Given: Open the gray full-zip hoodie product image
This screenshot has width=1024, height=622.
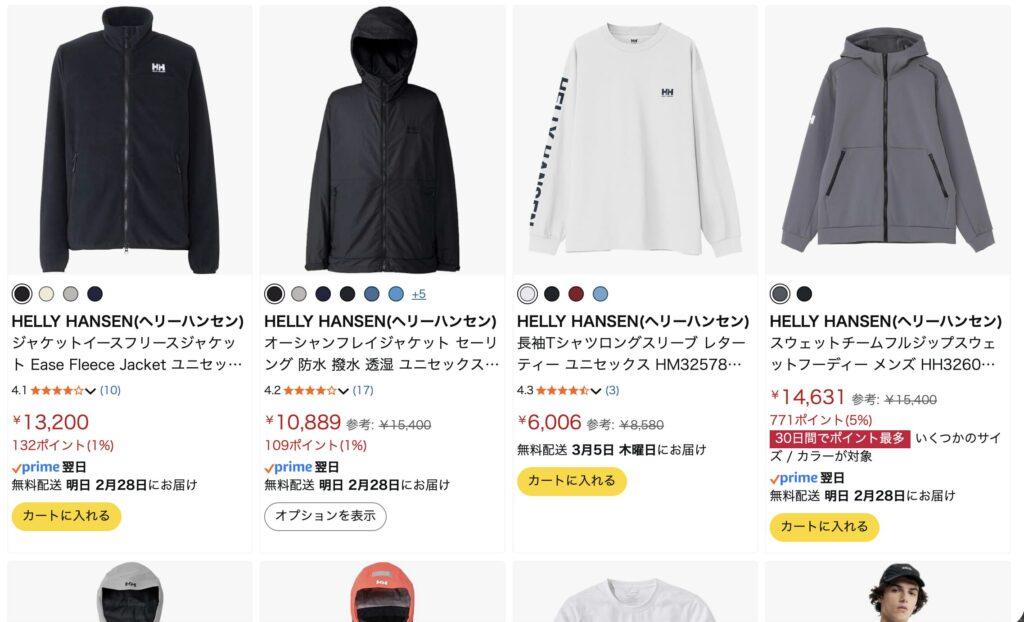Looking at the screenshot, I should [888, 140].
